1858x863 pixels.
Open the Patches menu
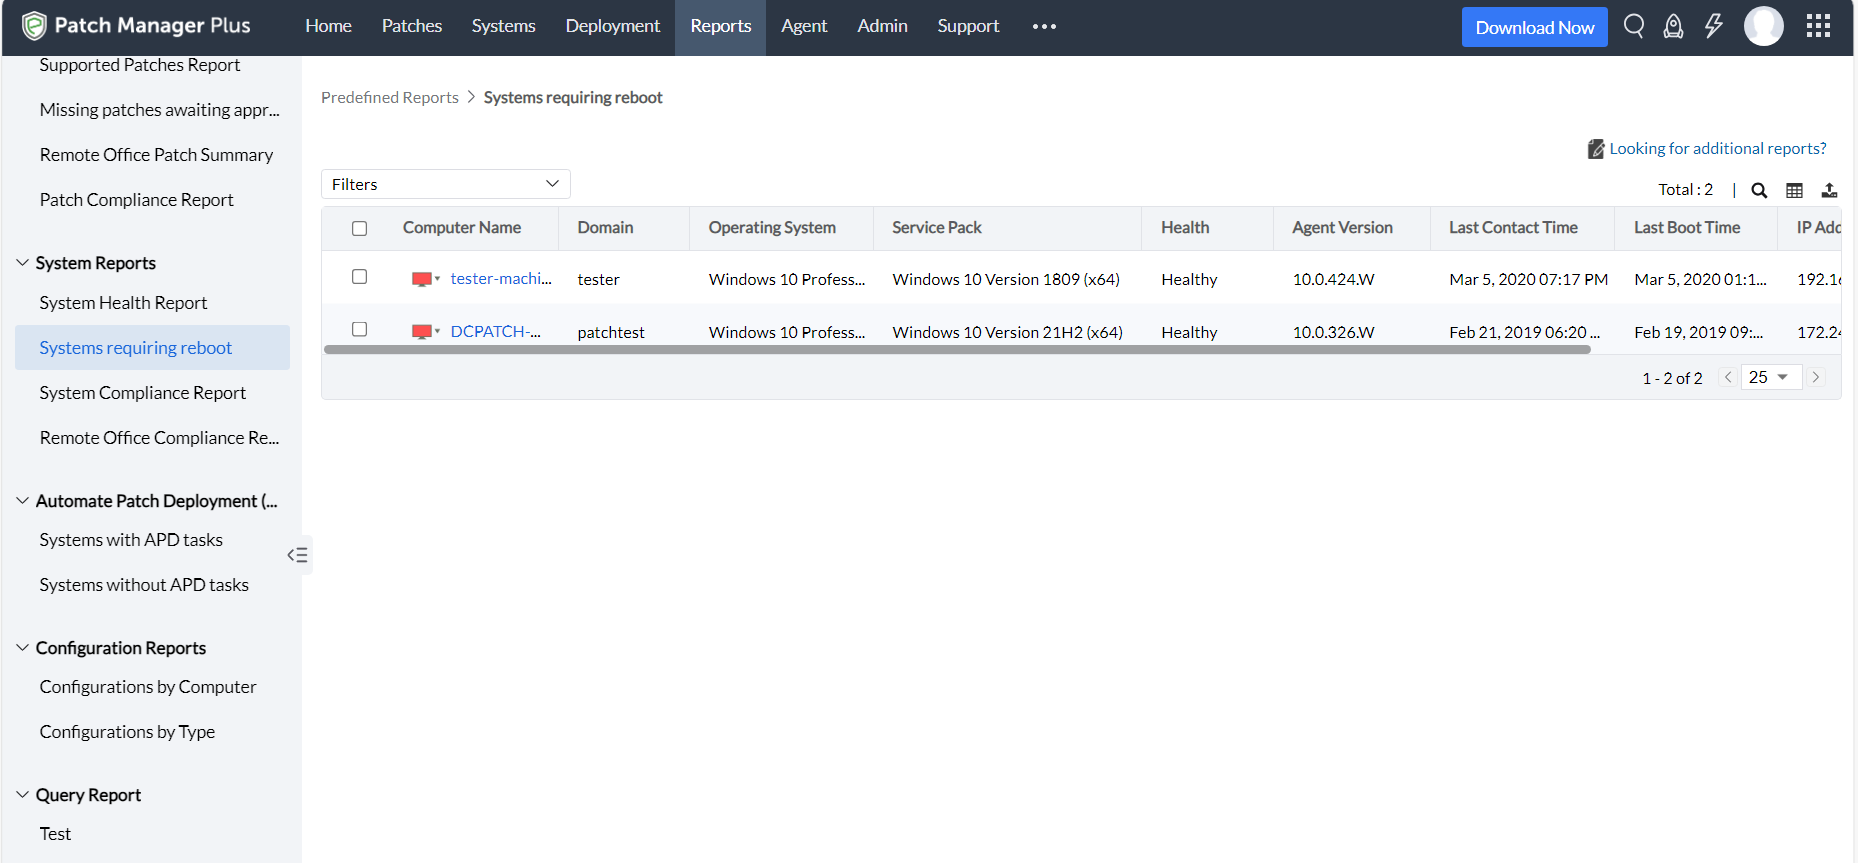pos(411,26)
